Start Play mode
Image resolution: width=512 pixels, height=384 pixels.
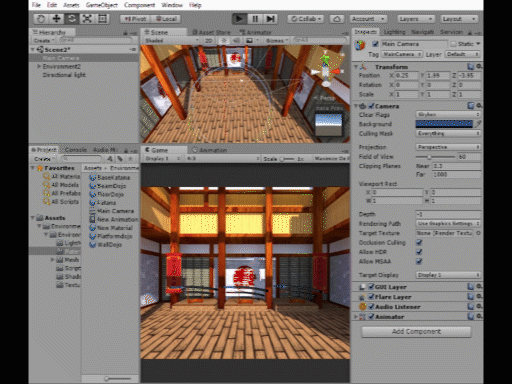click(x=239, y=19)
